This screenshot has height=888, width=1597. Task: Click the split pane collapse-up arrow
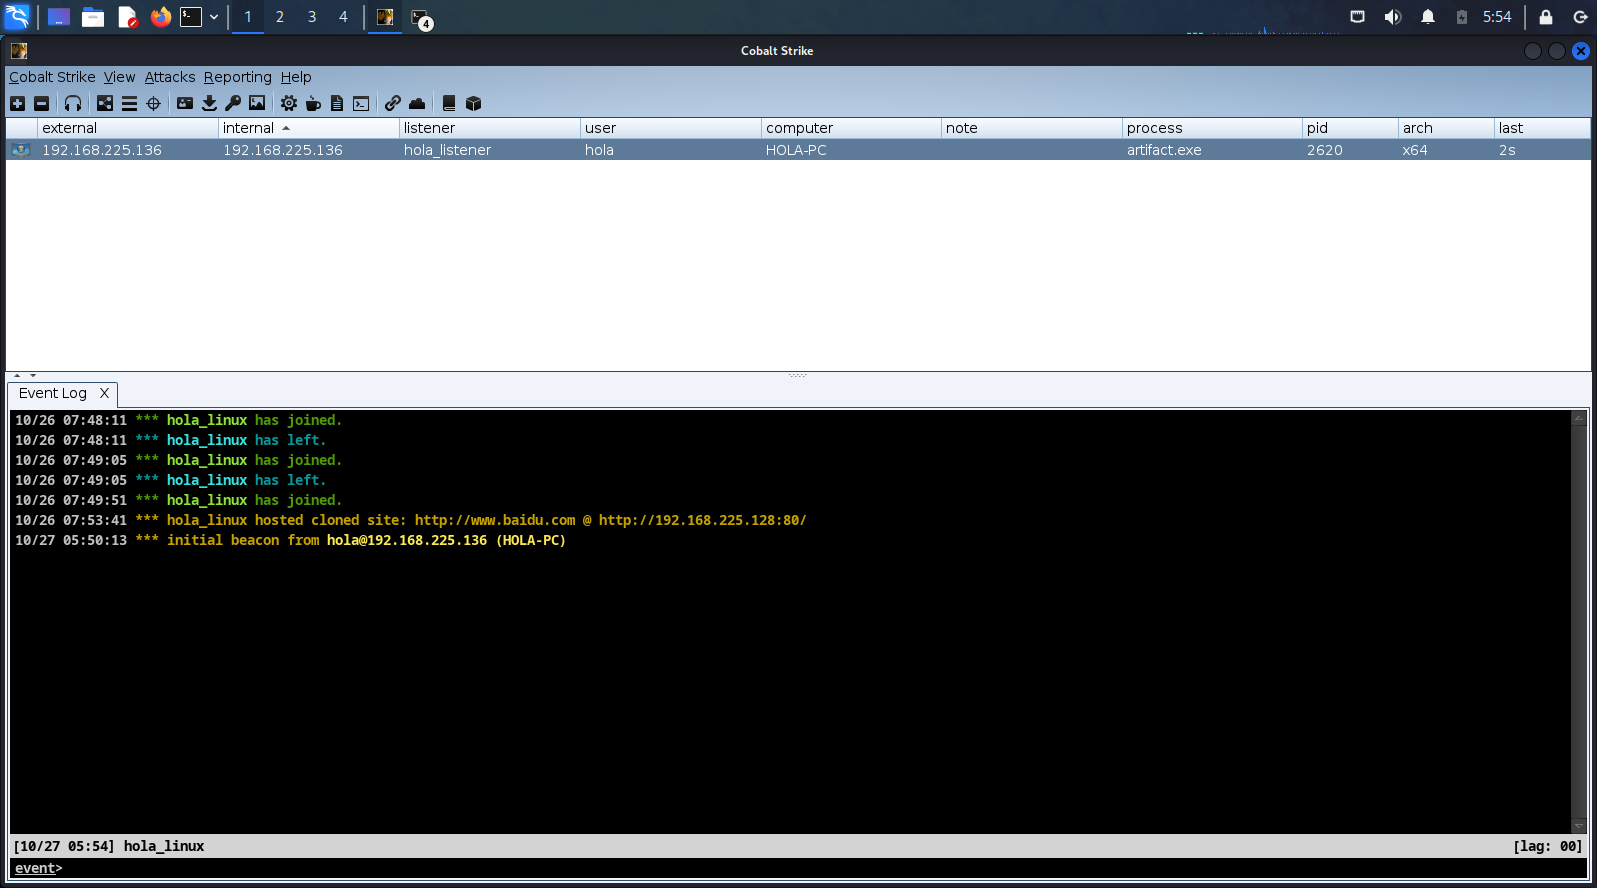pos(17,375)
